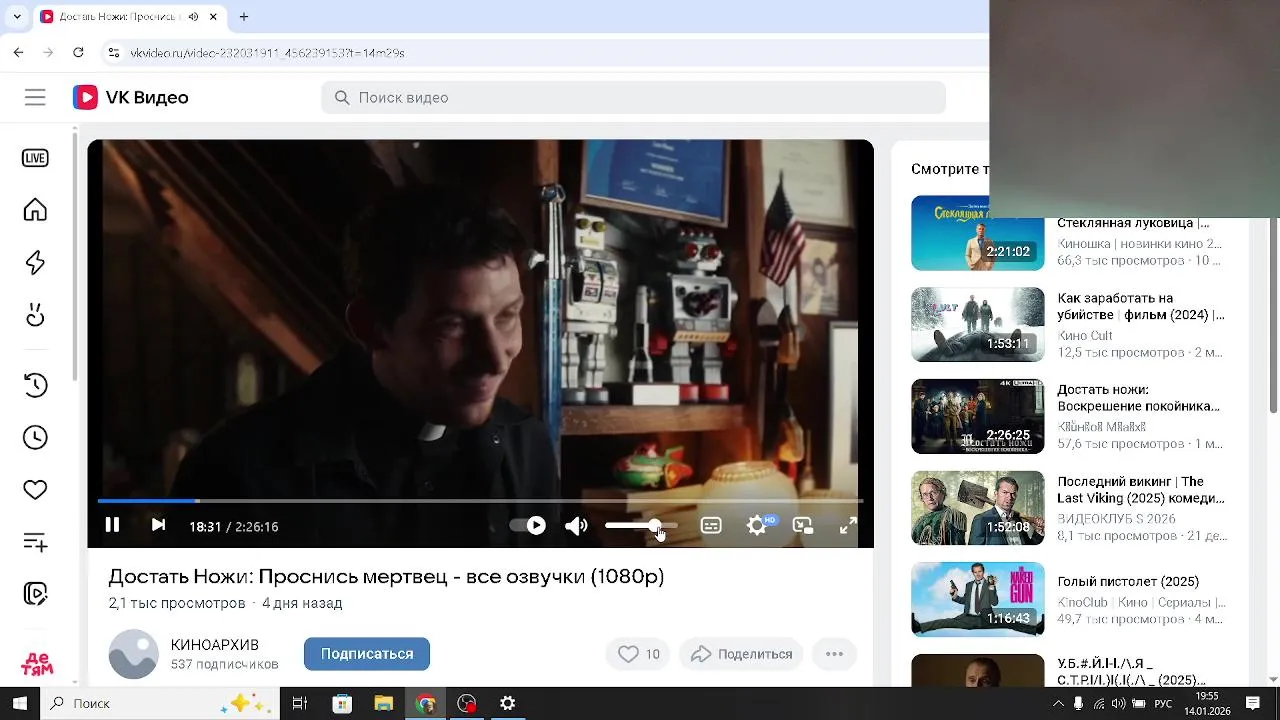This screenshot has height=720, width=1280.
Task: Open Последний викинг thumbnail with 1:52:08
Action: point(977,508)
